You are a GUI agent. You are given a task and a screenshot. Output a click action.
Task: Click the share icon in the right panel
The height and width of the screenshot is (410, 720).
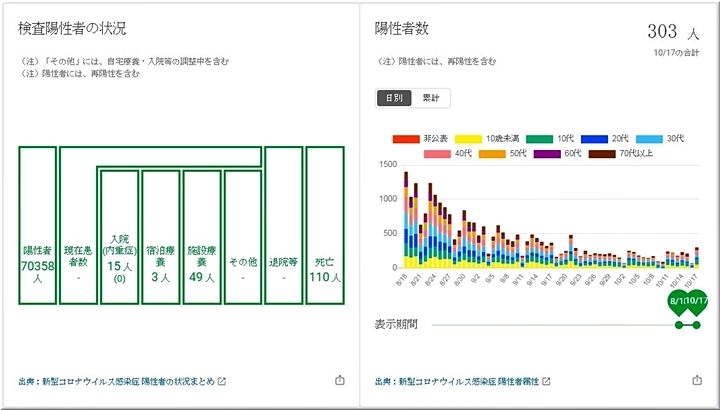697,380
